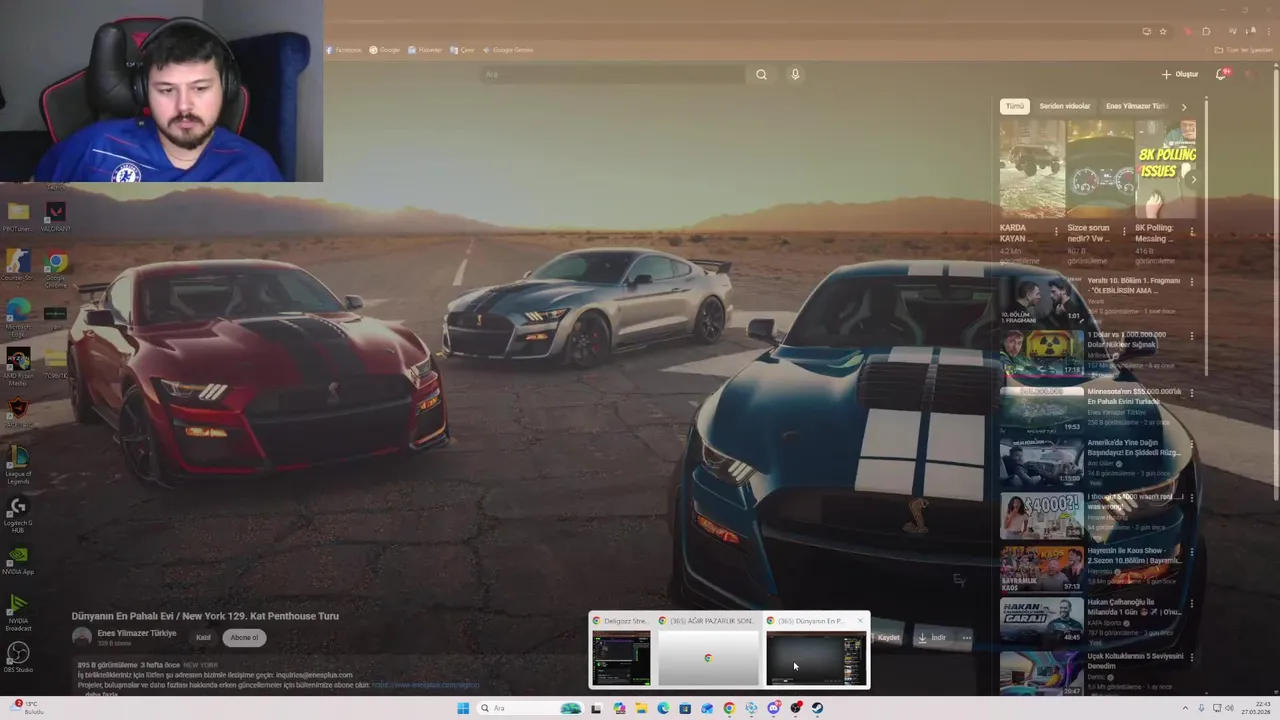Open options for 1 Dolar vs 1.000.000.000 video
The height and width of the screenshot is (720, 1280).
(x=1192, y=337)
